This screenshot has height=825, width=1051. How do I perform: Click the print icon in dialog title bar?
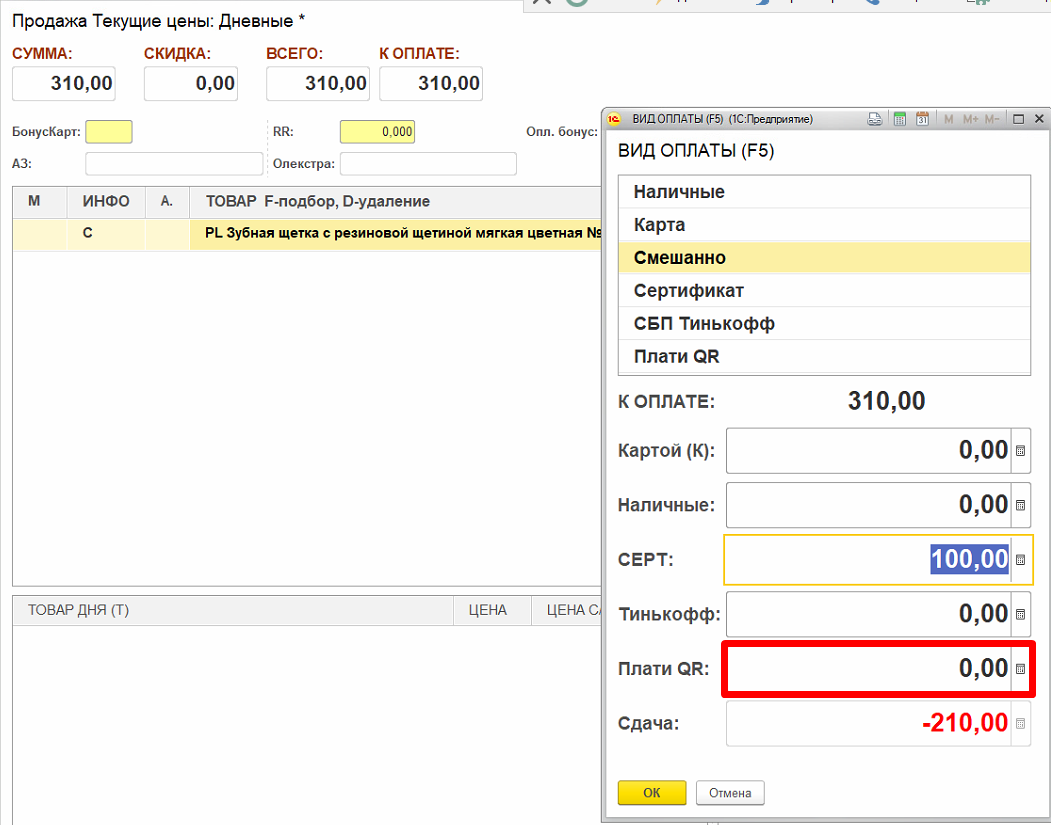(874, 119)
